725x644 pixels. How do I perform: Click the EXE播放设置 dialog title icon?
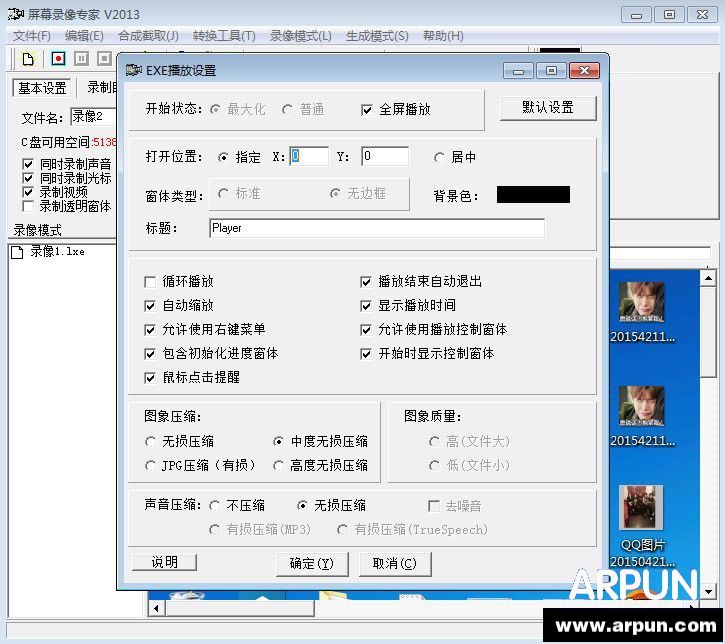click(133, 71)
